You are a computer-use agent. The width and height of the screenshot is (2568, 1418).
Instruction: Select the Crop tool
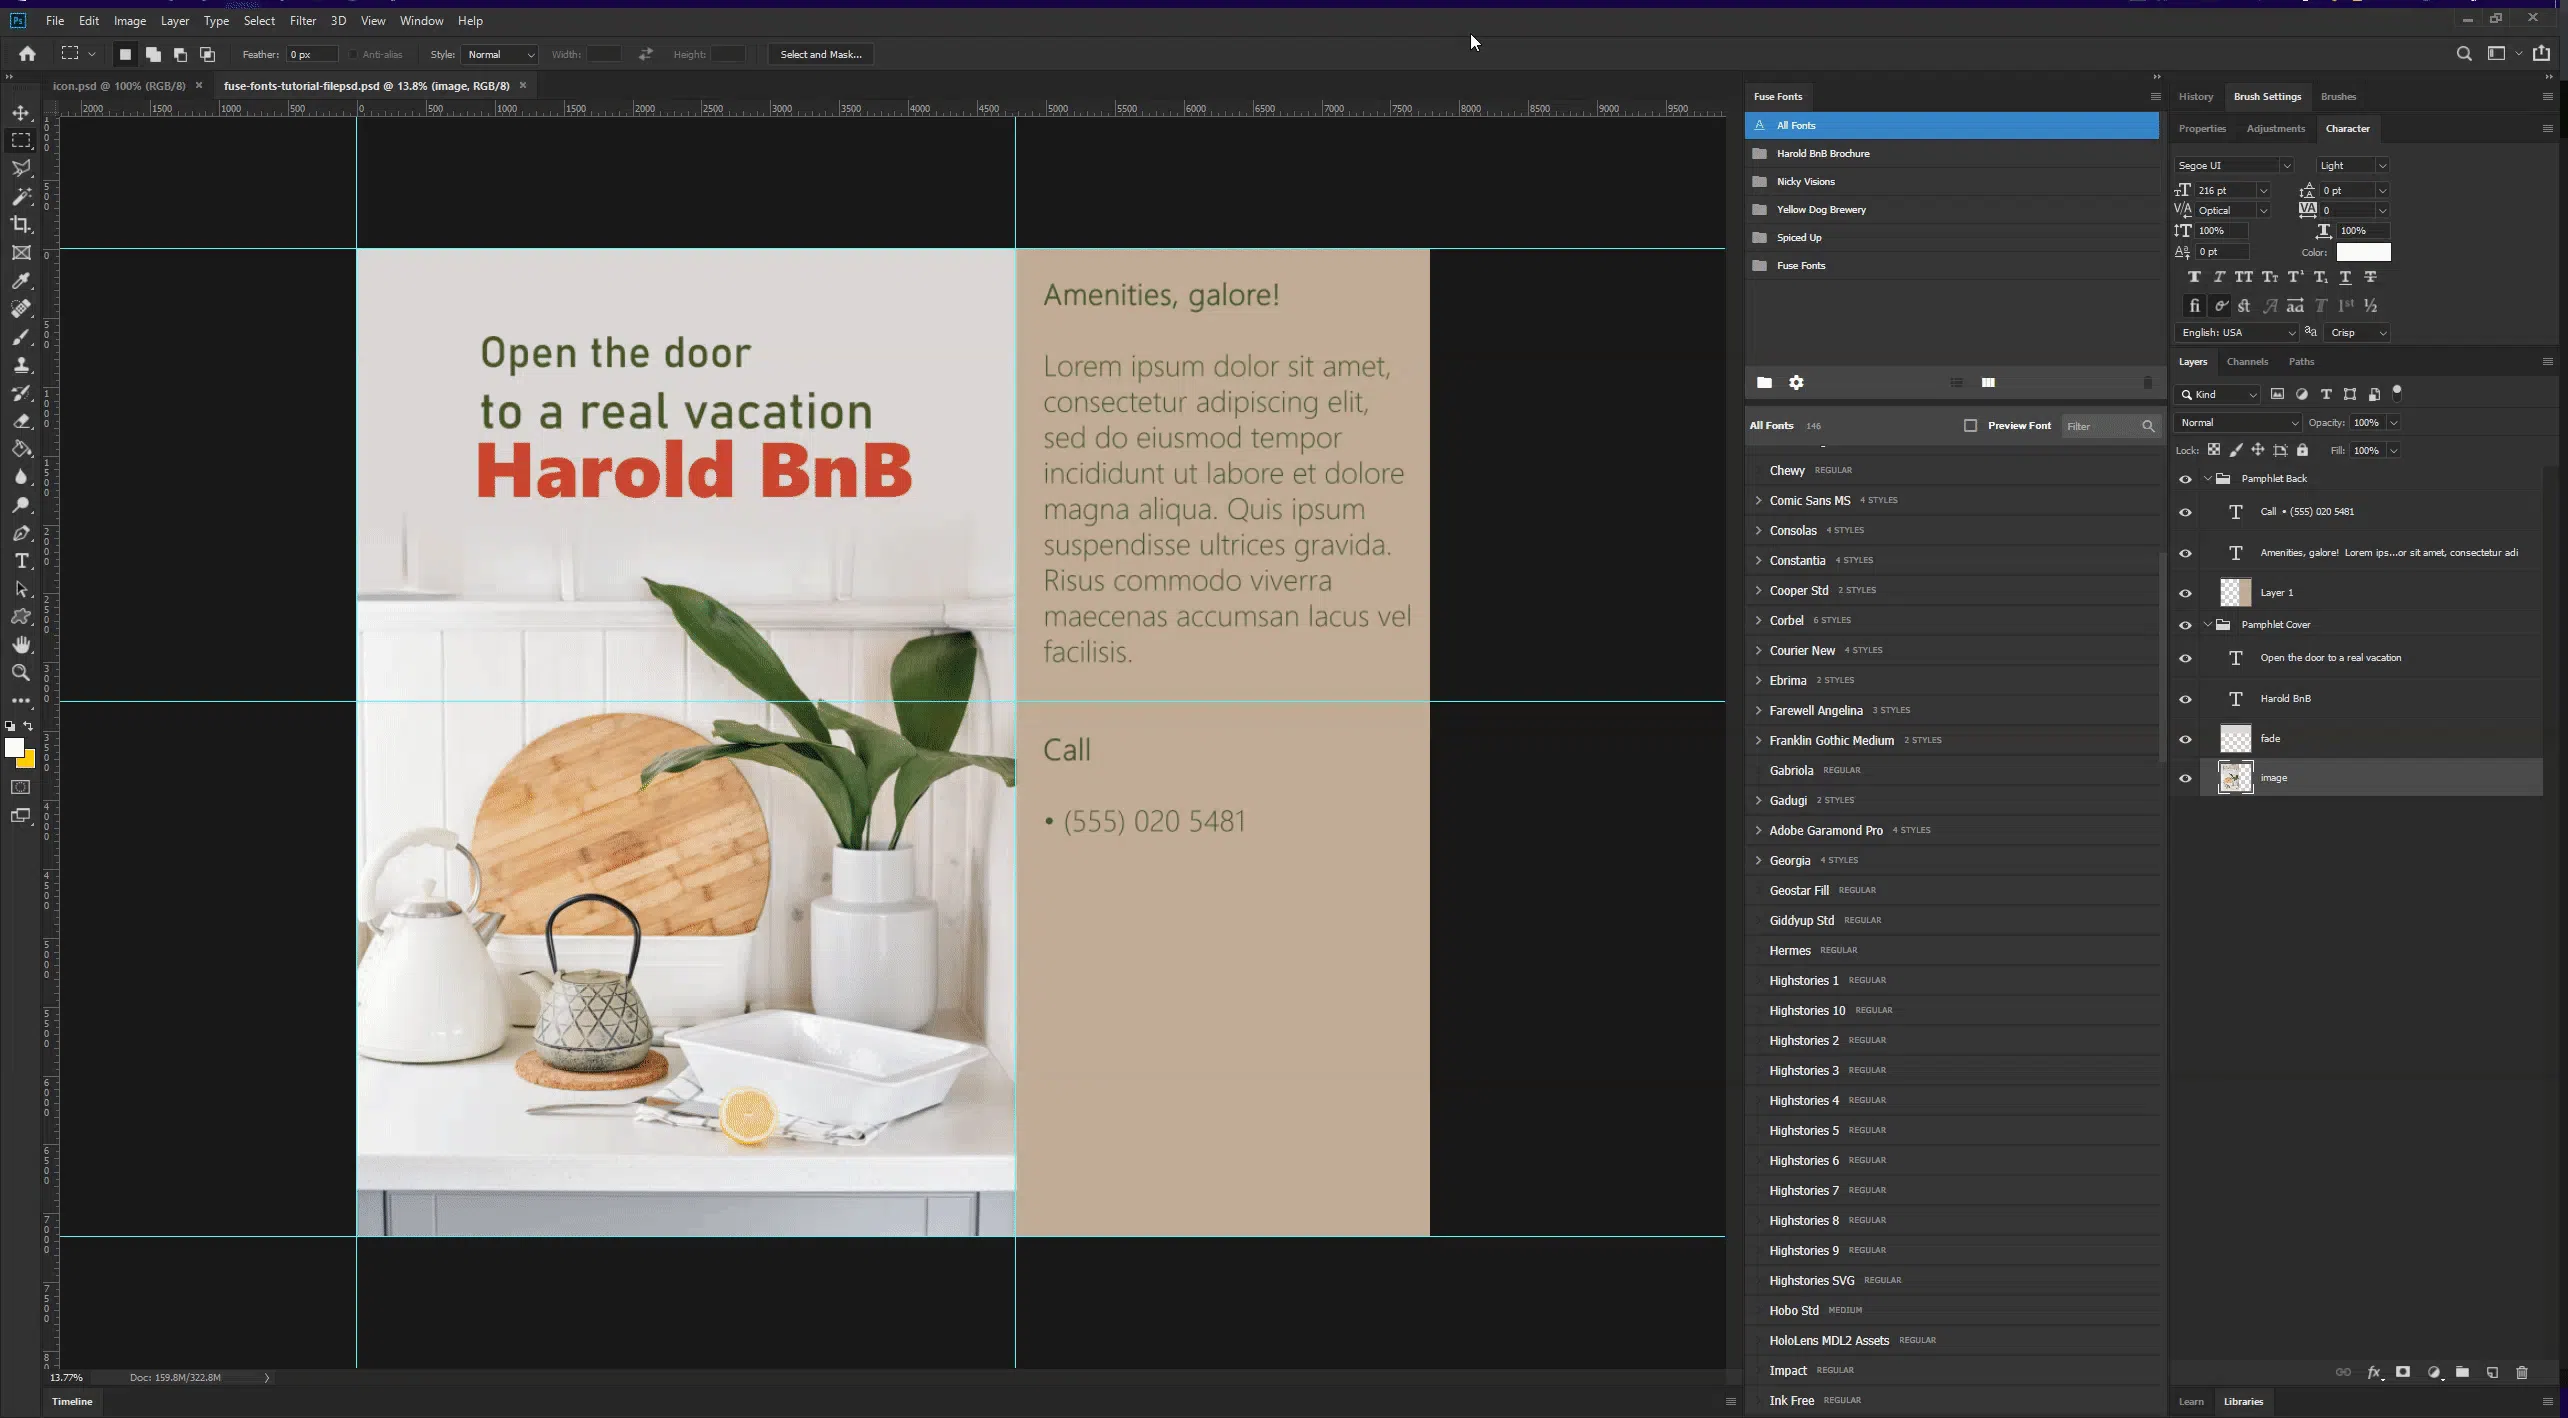(x=21, y=225)
